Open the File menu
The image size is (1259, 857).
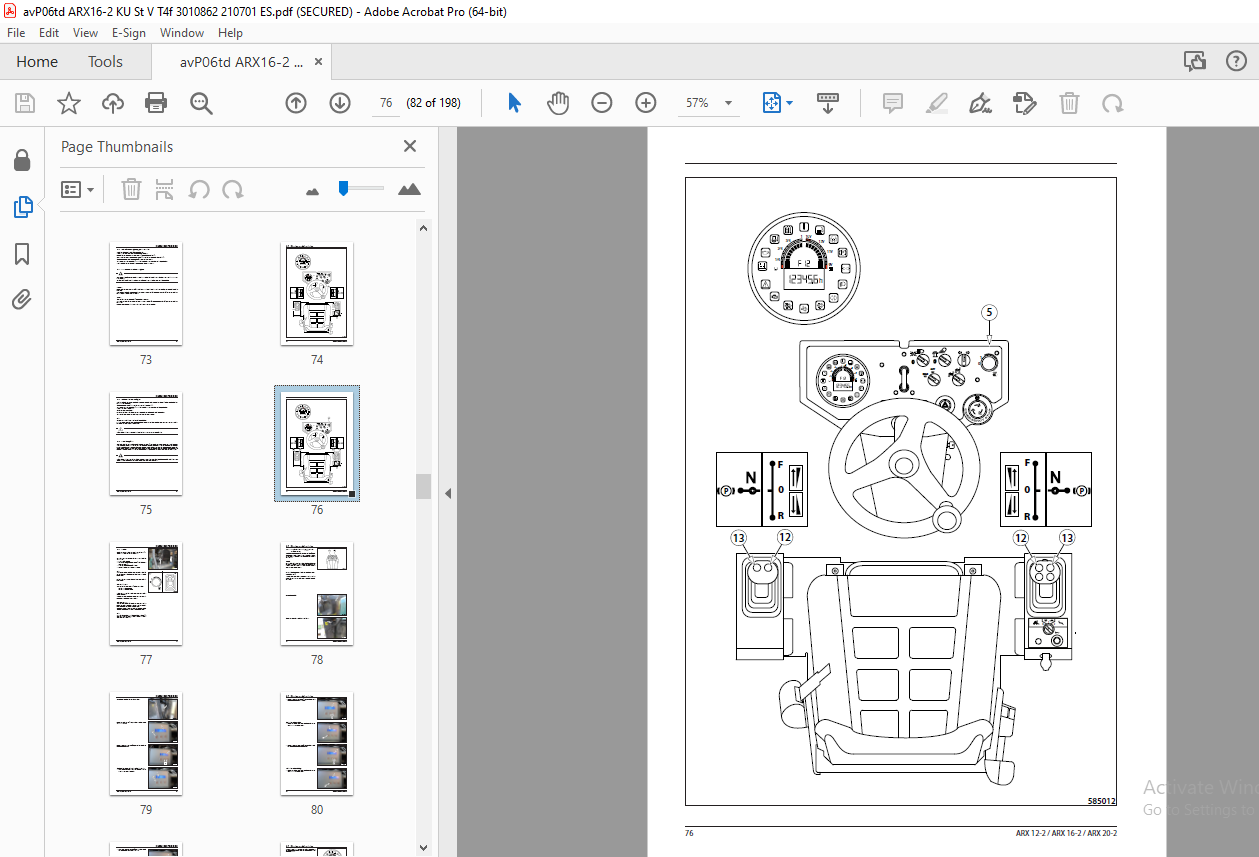point(16,33)
